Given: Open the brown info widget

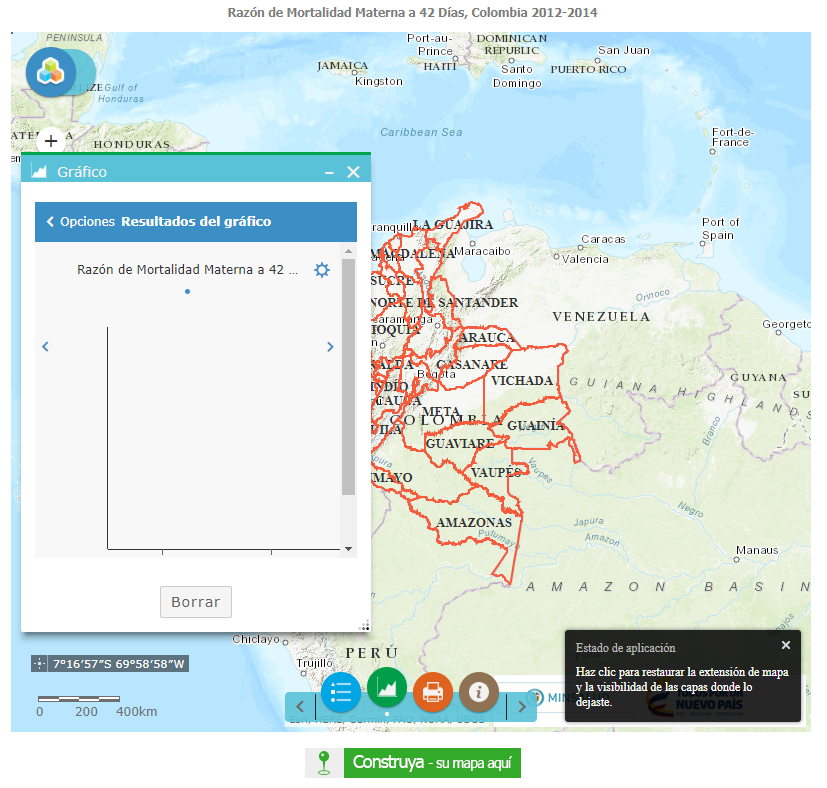Looking at the screenshot, I should (479, 692).
